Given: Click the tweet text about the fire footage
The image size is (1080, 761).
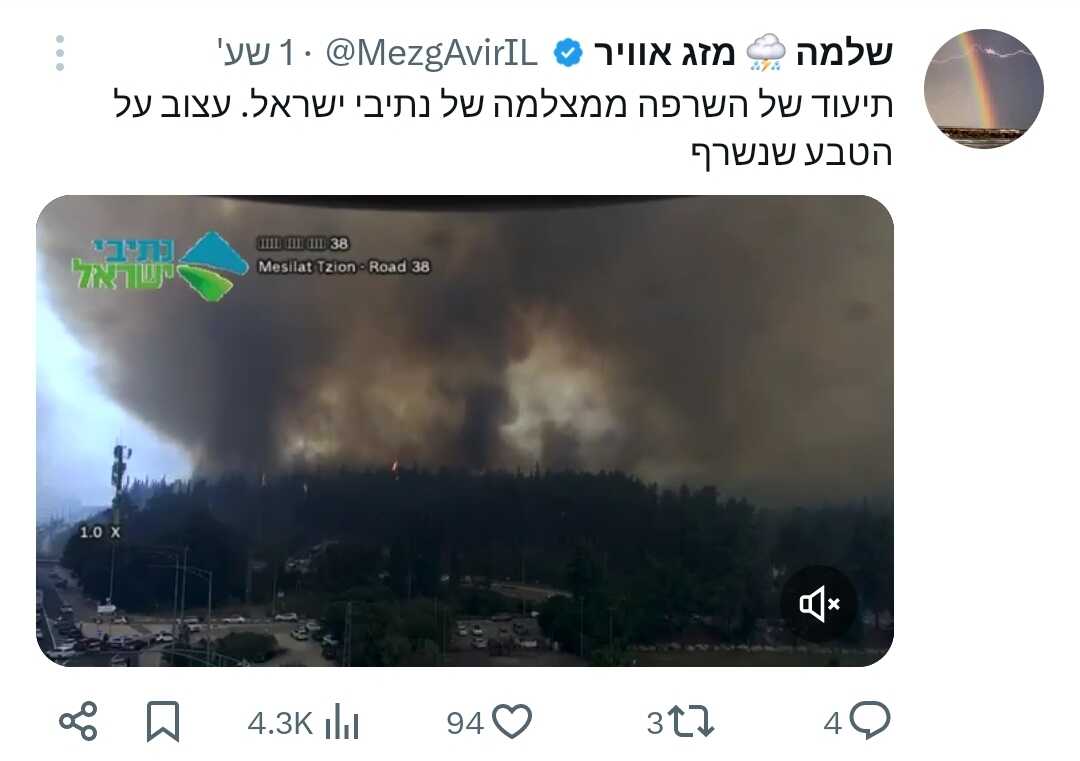Looking at the screenshot, I should point(503,128).
